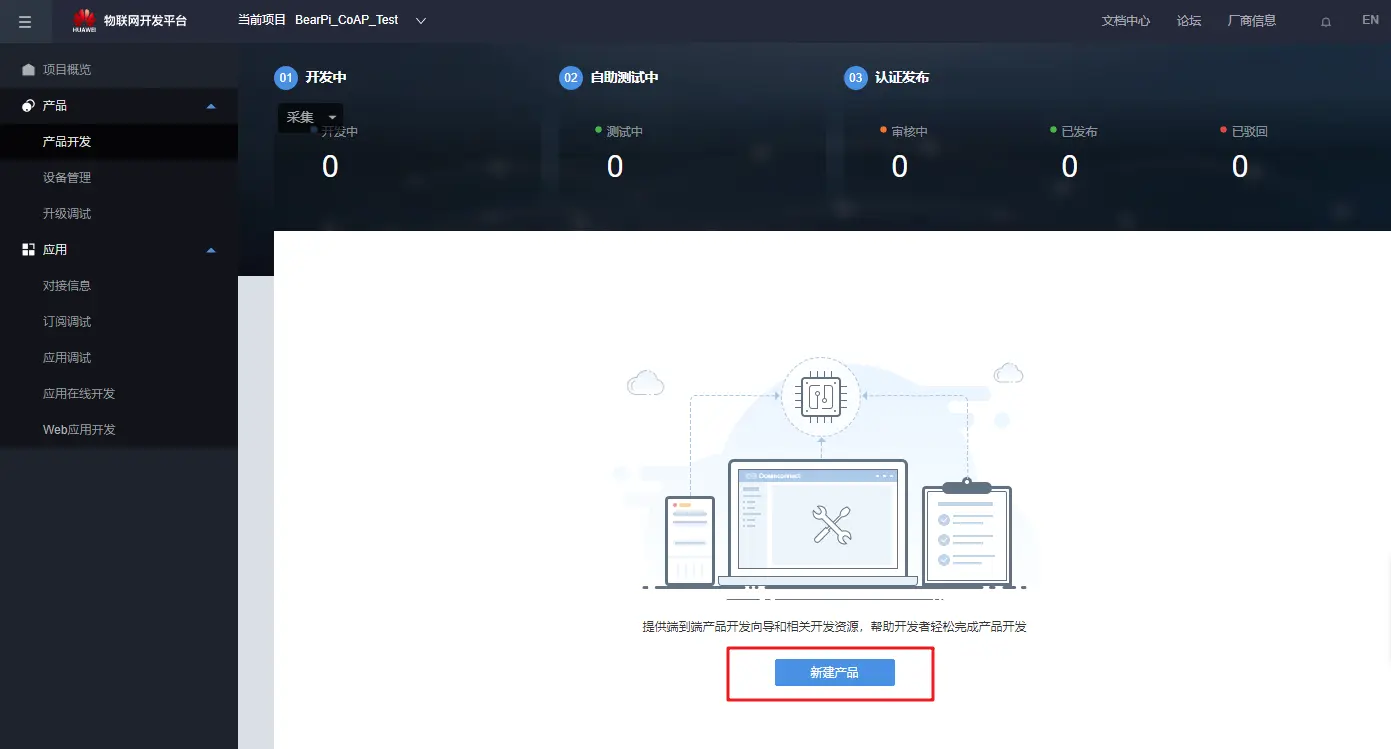This screenshot has width=1391, height=749.
Task: Click the chip icon in illustration
Action: [821, 398]
